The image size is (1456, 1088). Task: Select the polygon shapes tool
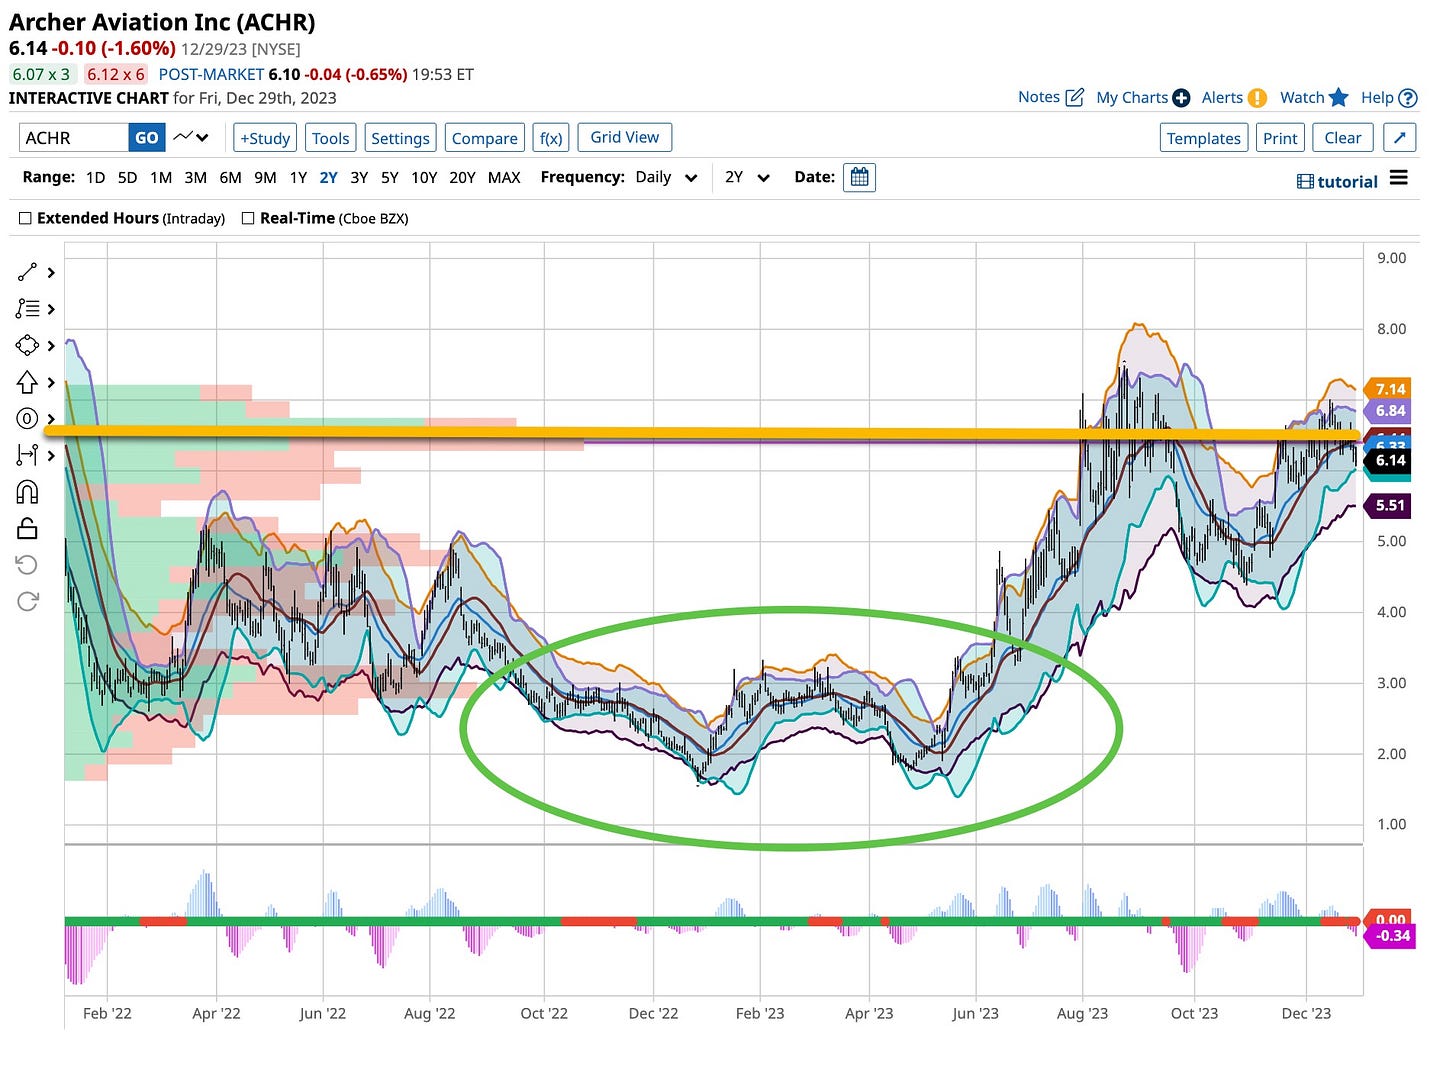tap(27, 345)
